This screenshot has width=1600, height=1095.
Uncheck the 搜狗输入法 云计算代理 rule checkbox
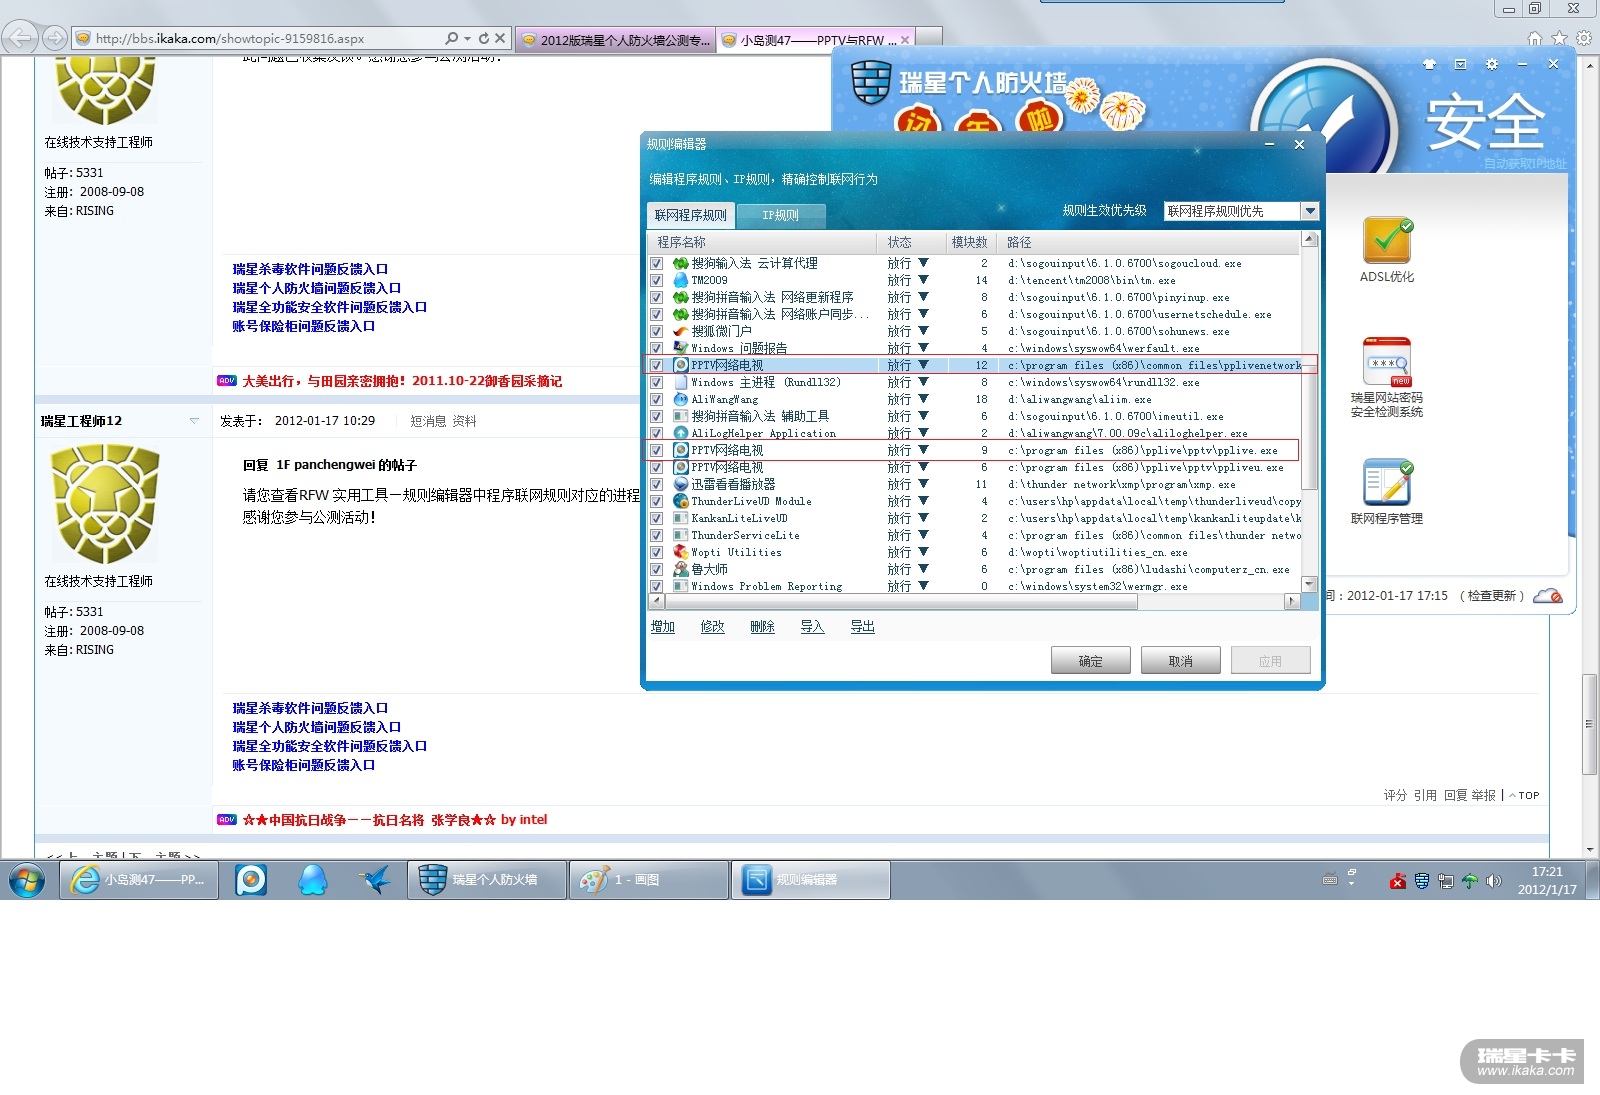tap(656, 264)
